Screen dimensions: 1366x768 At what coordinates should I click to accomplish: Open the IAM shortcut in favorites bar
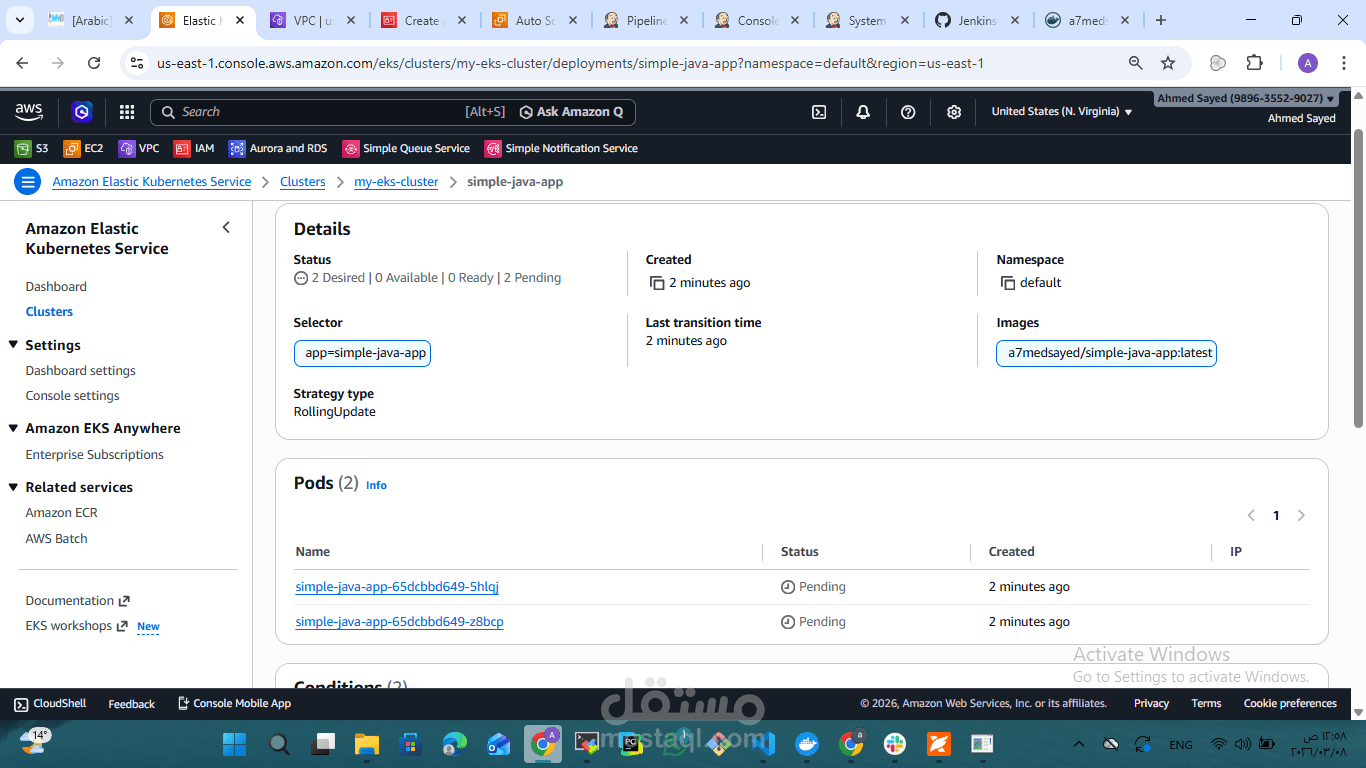(194, 148)
